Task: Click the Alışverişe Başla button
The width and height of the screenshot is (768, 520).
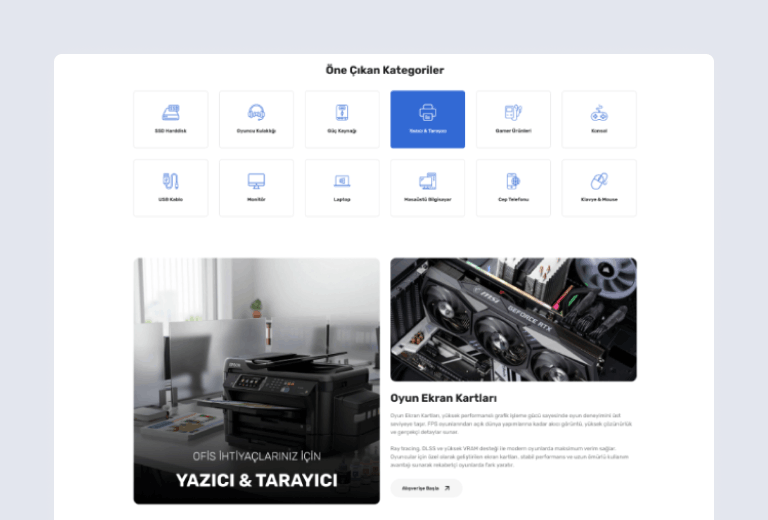Action: [x=426, y=488]
